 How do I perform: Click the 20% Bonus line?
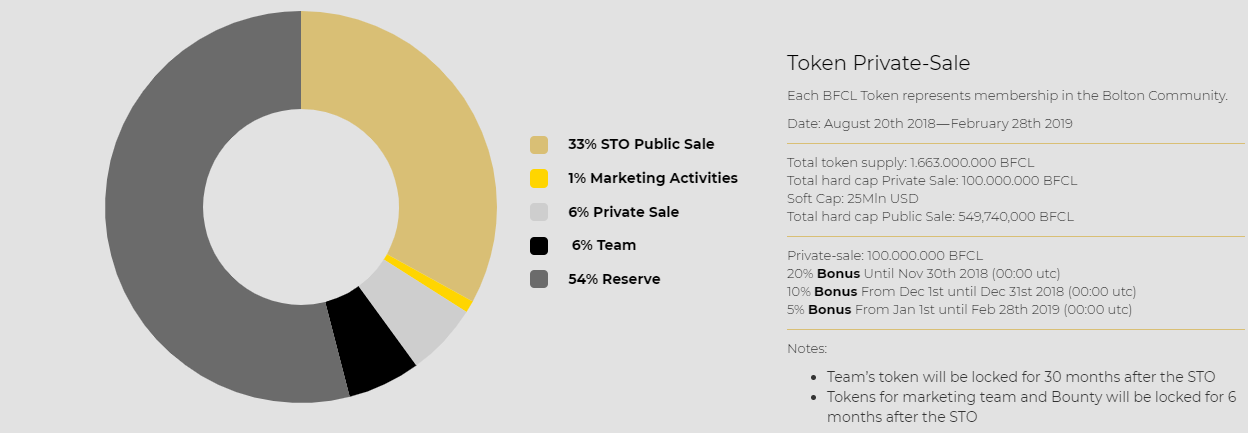(924, 273)
